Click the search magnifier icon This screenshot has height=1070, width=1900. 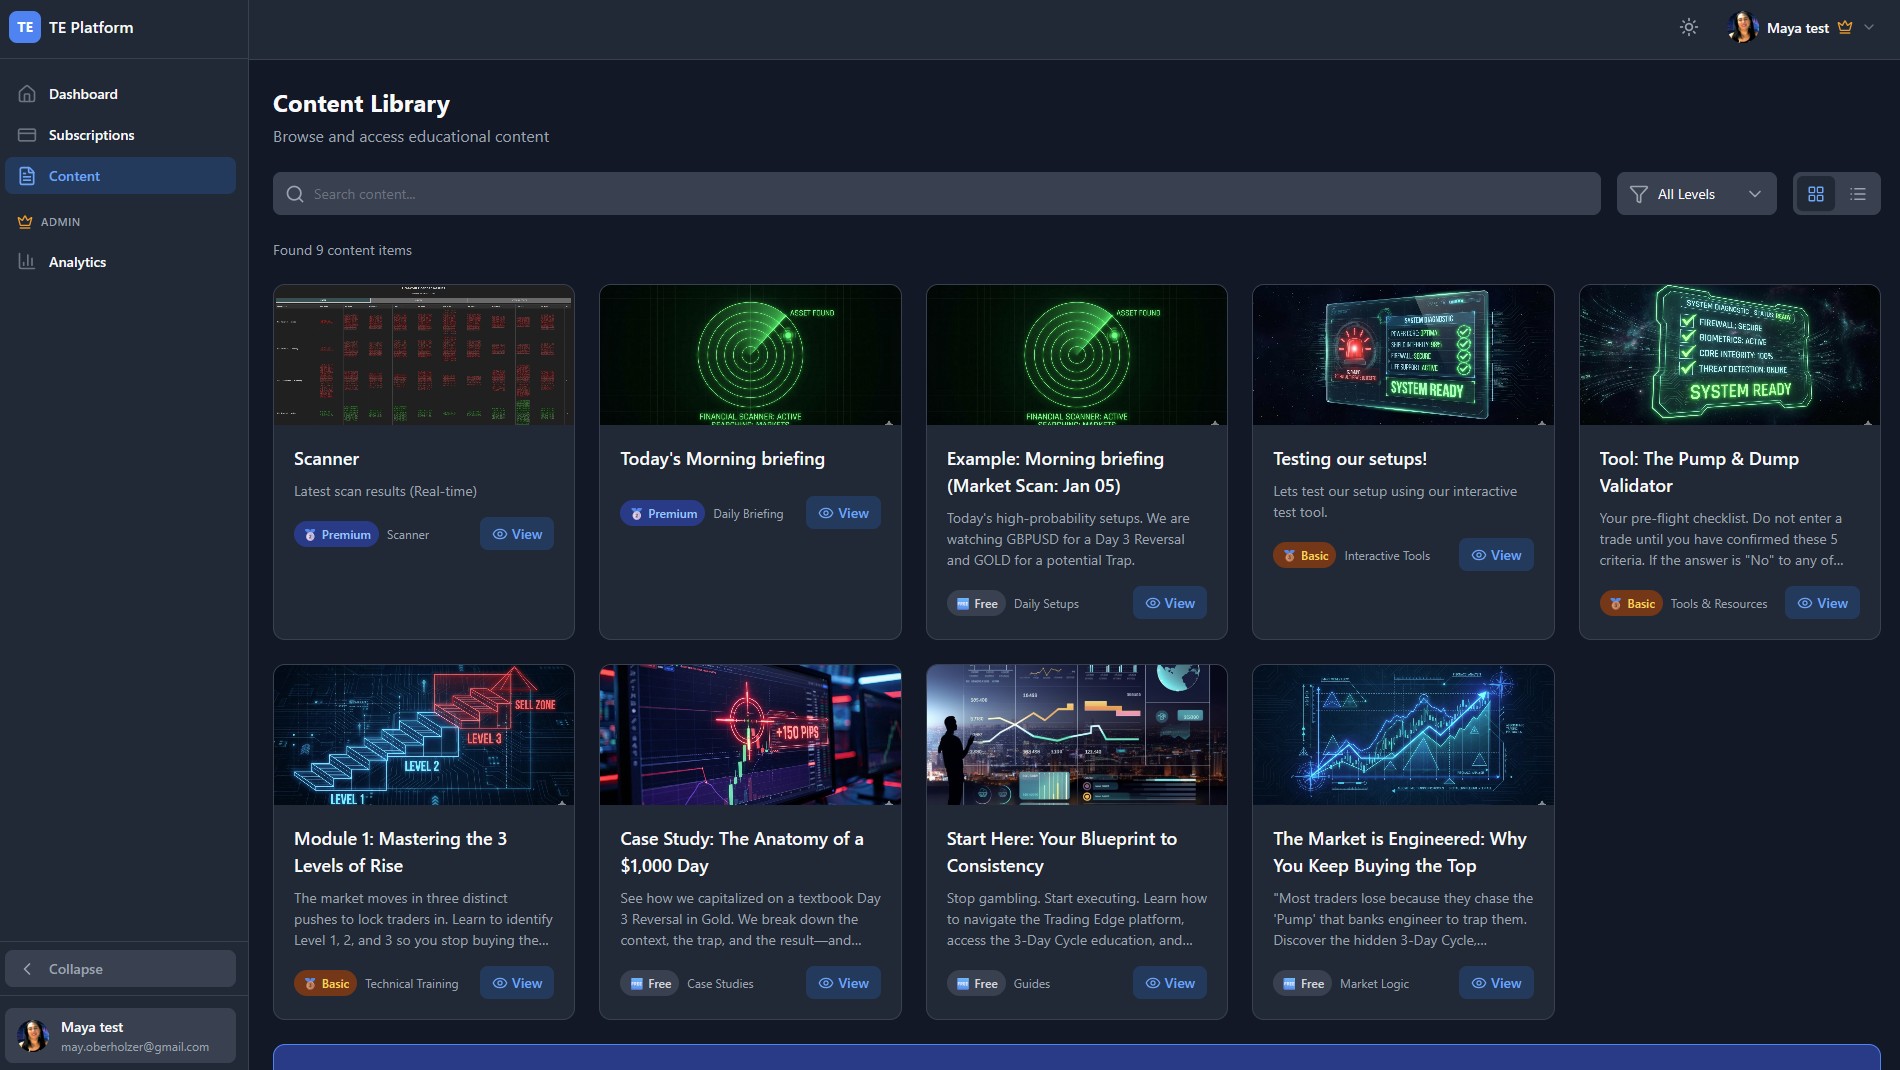(294, 193)
